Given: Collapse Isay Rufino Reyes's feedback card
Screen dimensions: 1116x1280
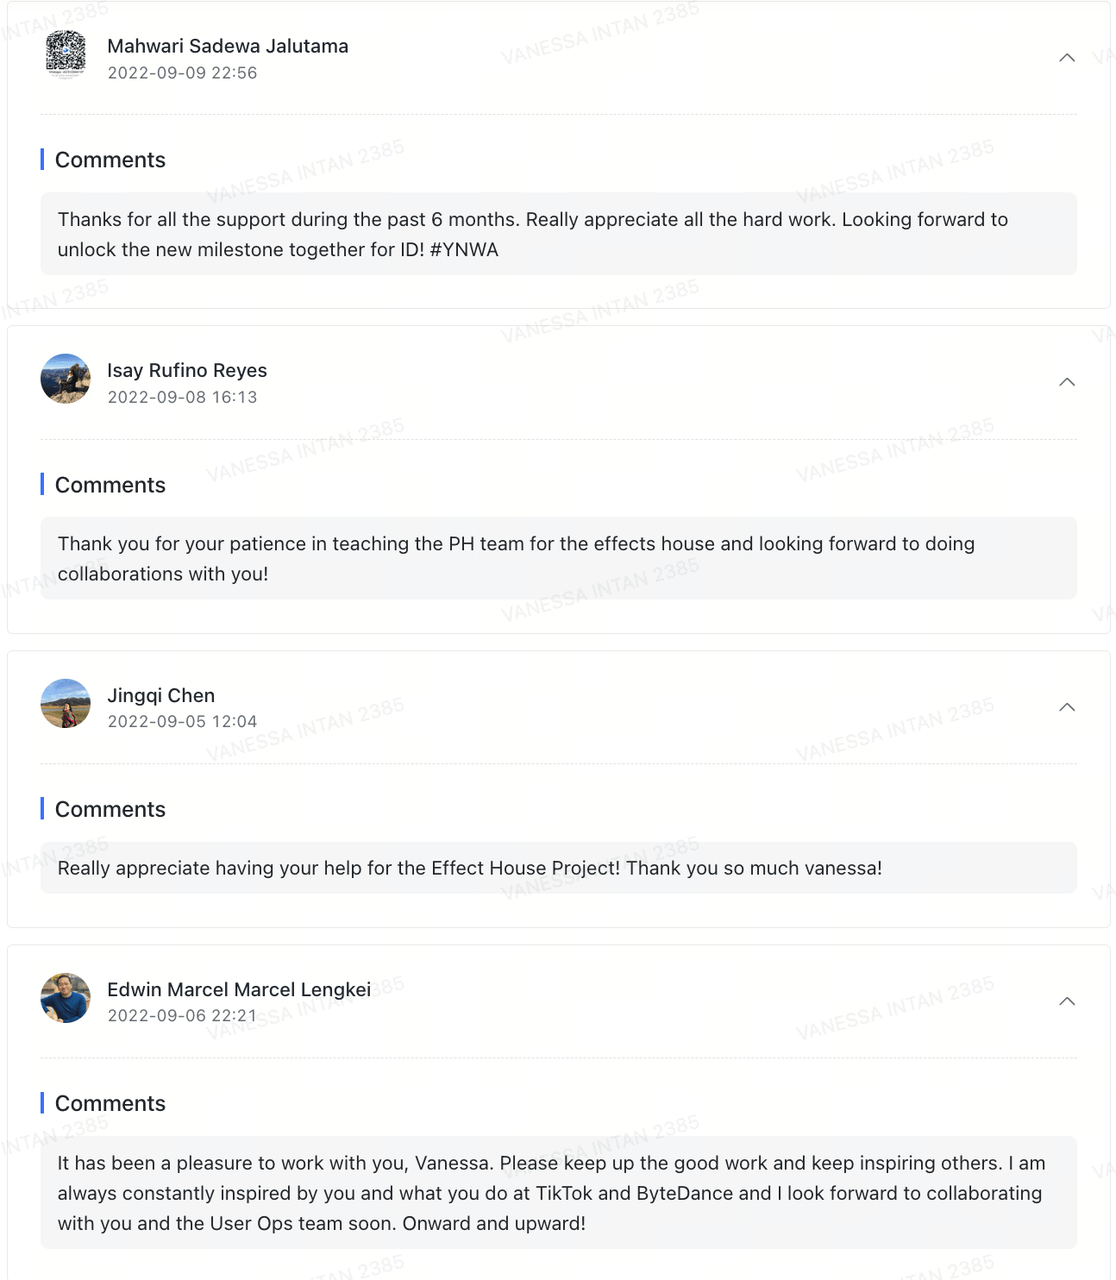Looking at the screenshot, I should click(1067, 382).
